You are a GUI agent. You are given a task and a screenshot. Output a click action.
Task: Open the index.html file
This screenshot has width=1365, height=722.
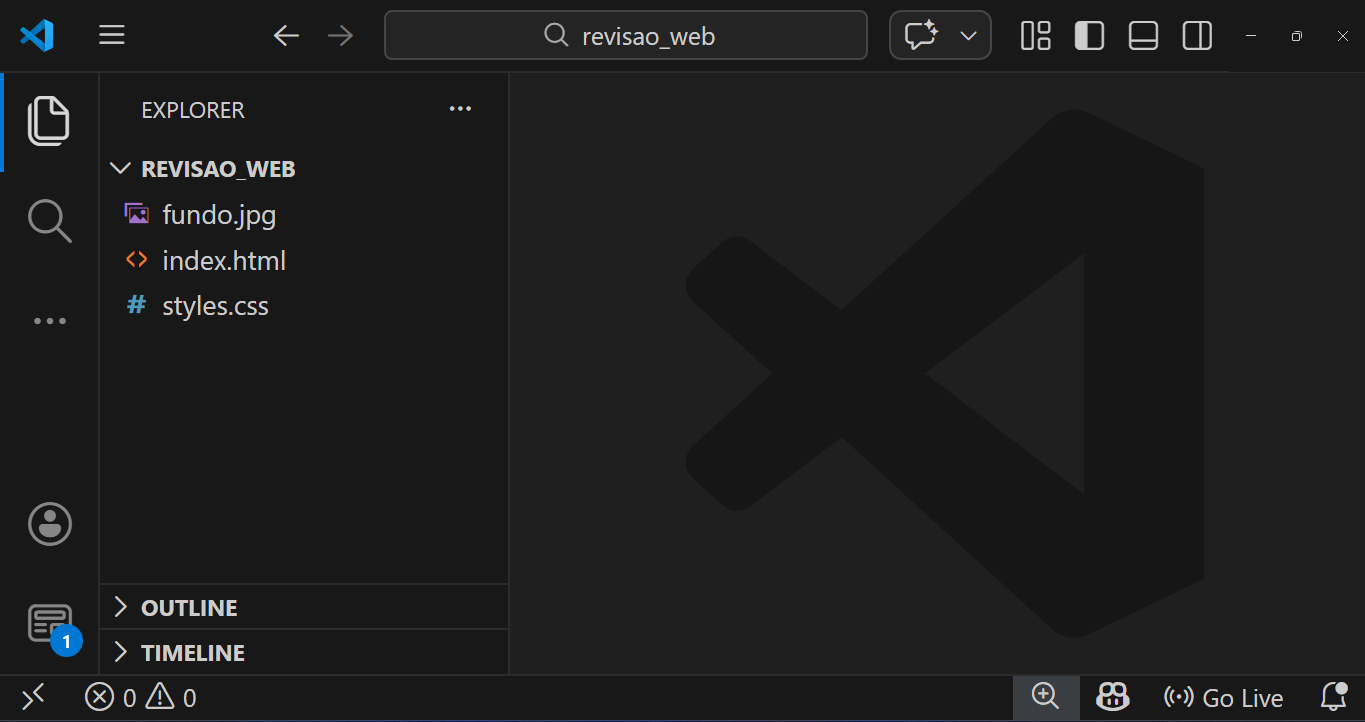tap(224, 260)
